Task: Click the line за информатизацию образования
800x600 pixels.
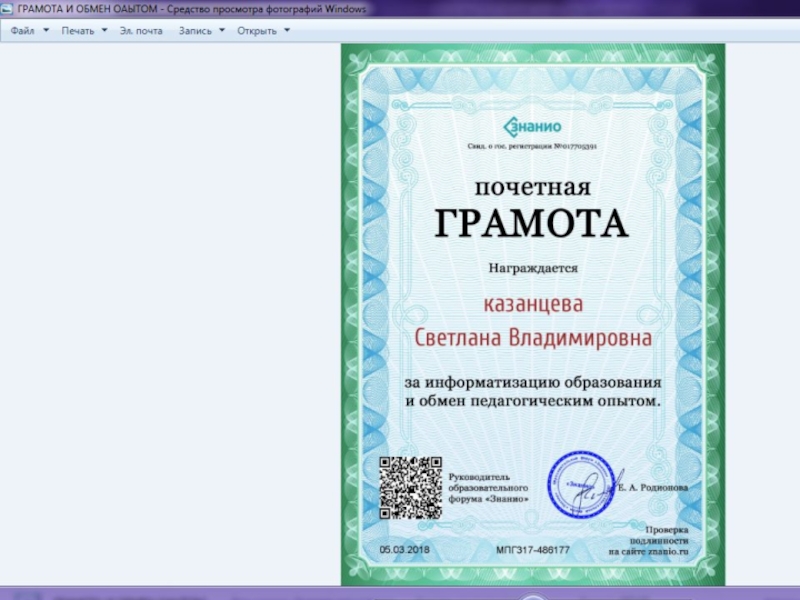Action: (533, 382)
